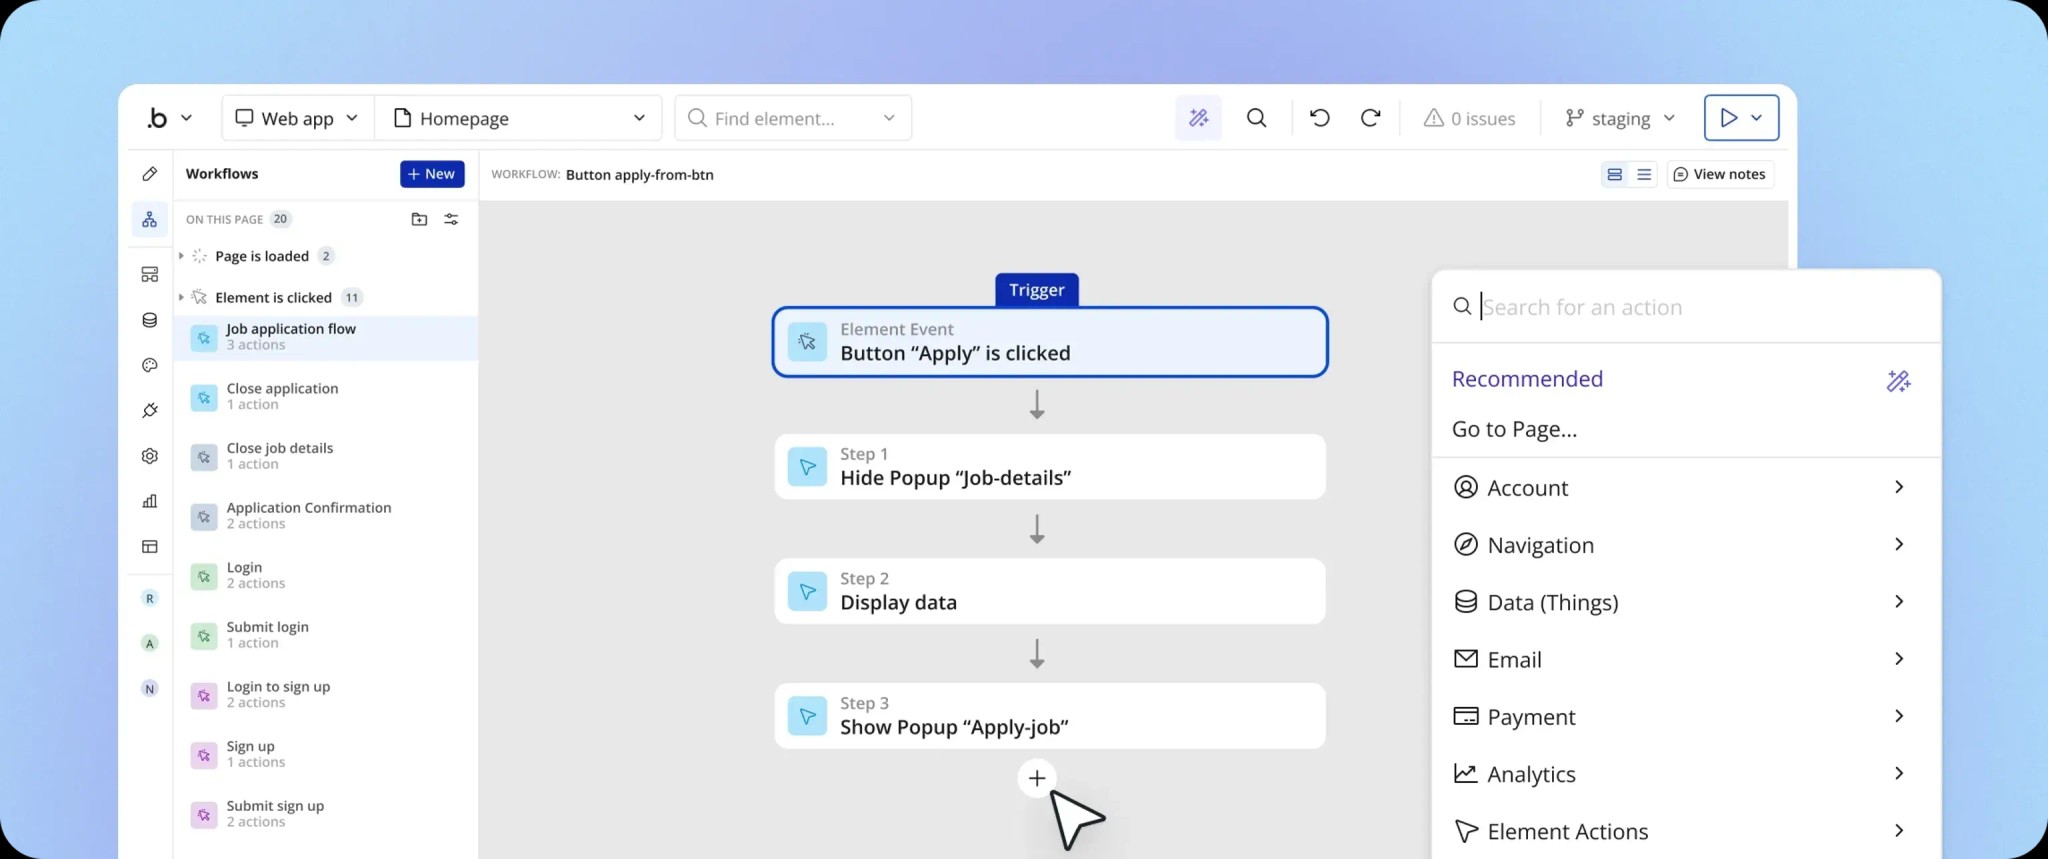Open the Logs bar chart sidebar icon
Screen dimensions: 2048x859
tap(150, 501)
